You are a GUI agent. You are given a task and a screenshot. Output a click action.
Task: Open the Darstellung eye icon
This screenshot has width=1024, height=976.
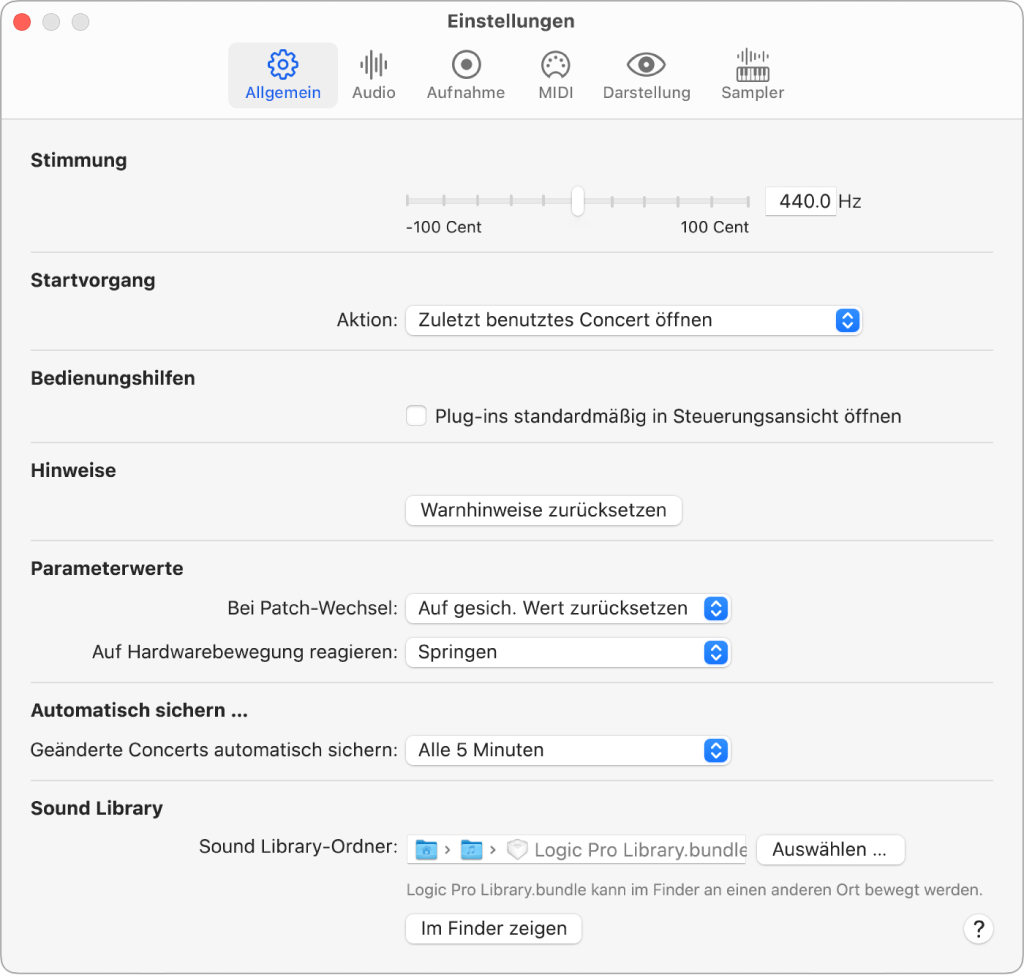click(x=646, y=66)
